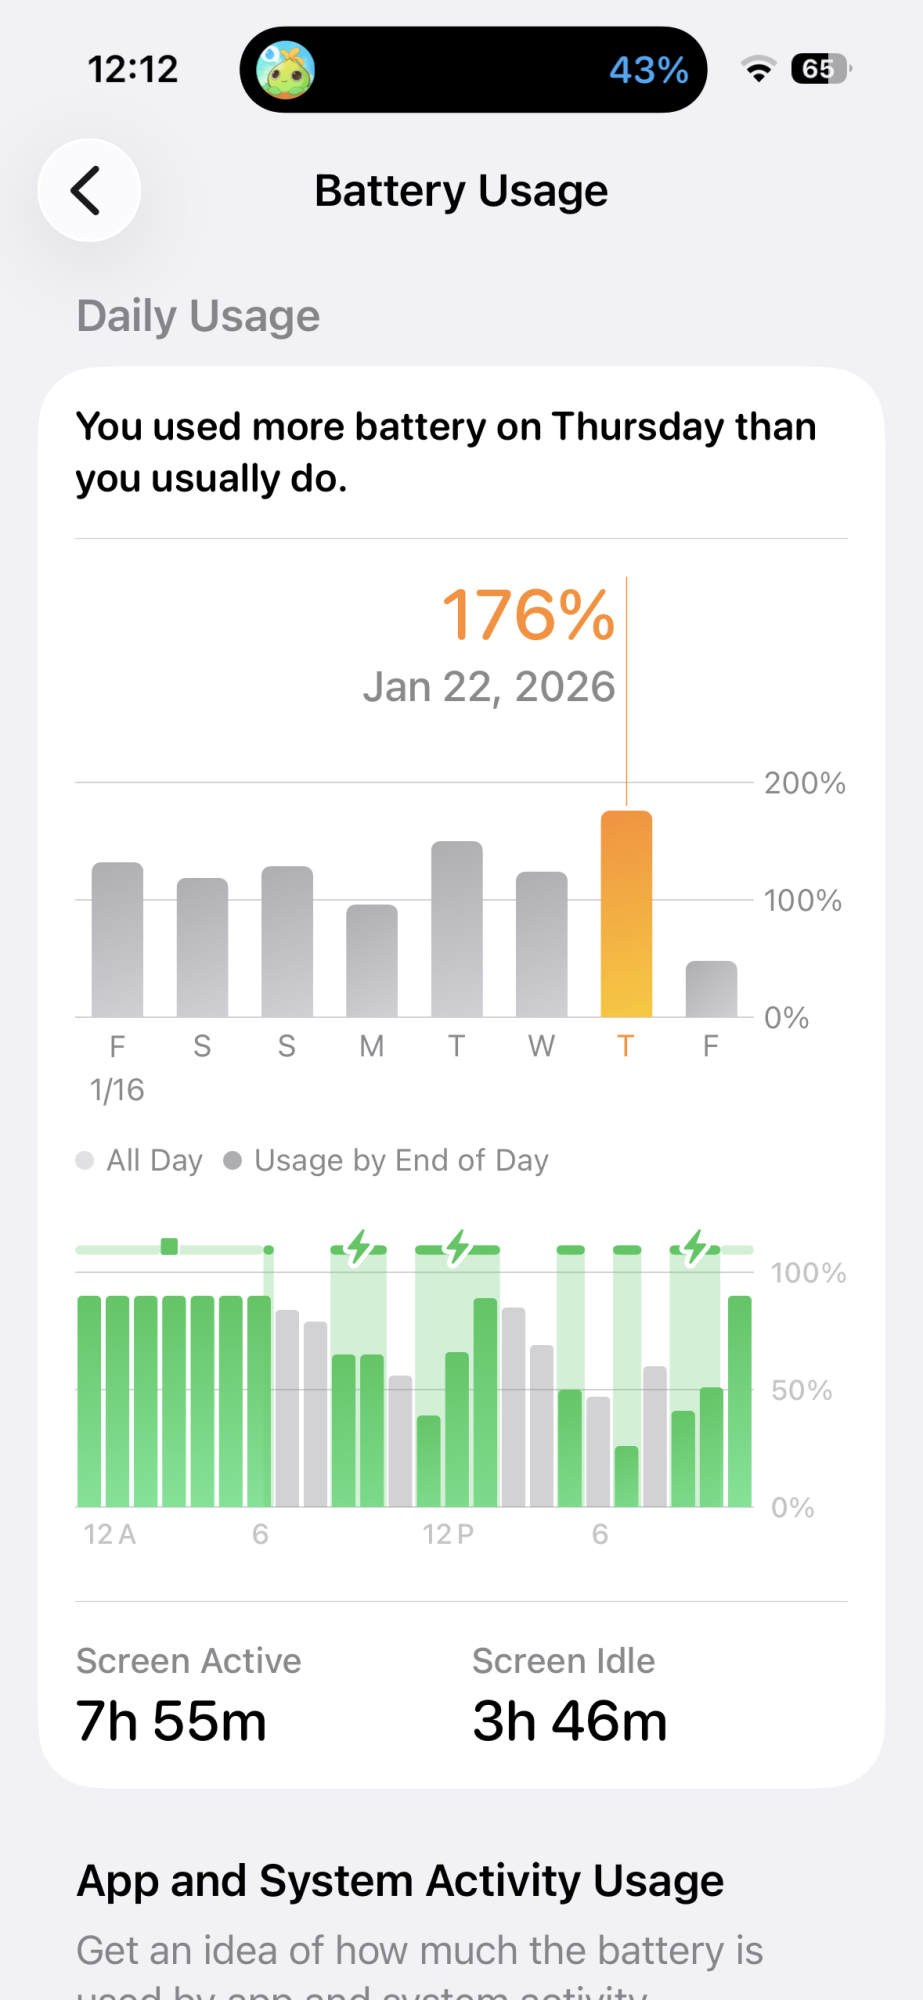The image size is (923, 2000).
Task: Tap the battery indicator showing 65
Action: (x=820, y=69)
